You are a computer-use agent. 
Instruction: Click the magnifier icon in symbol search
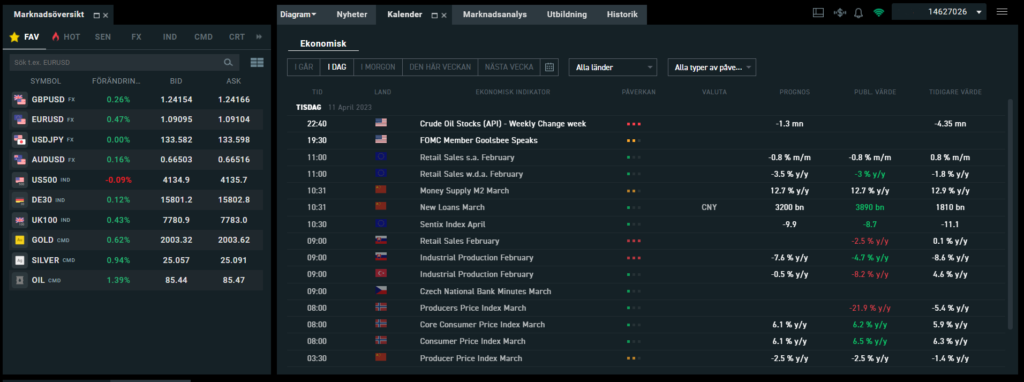point(228,63)
